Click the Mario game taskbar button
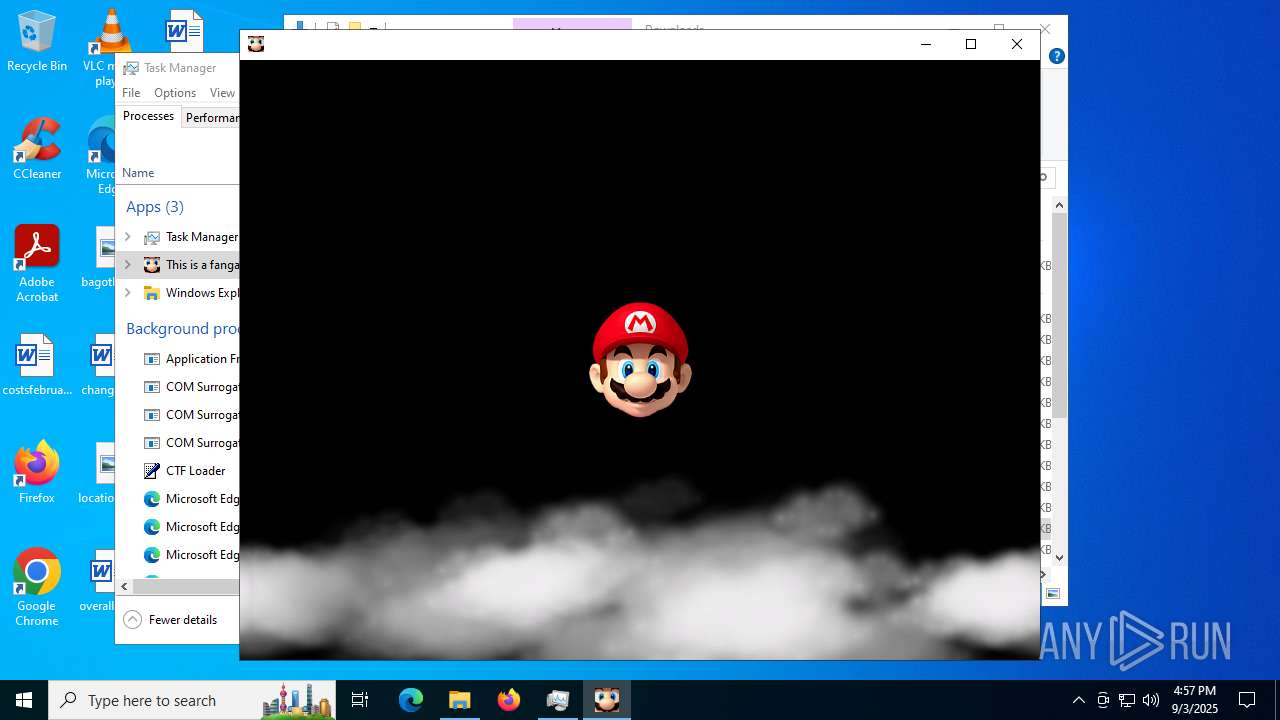The width and height of the screenshot is (1280, 720). pos(607,700)
